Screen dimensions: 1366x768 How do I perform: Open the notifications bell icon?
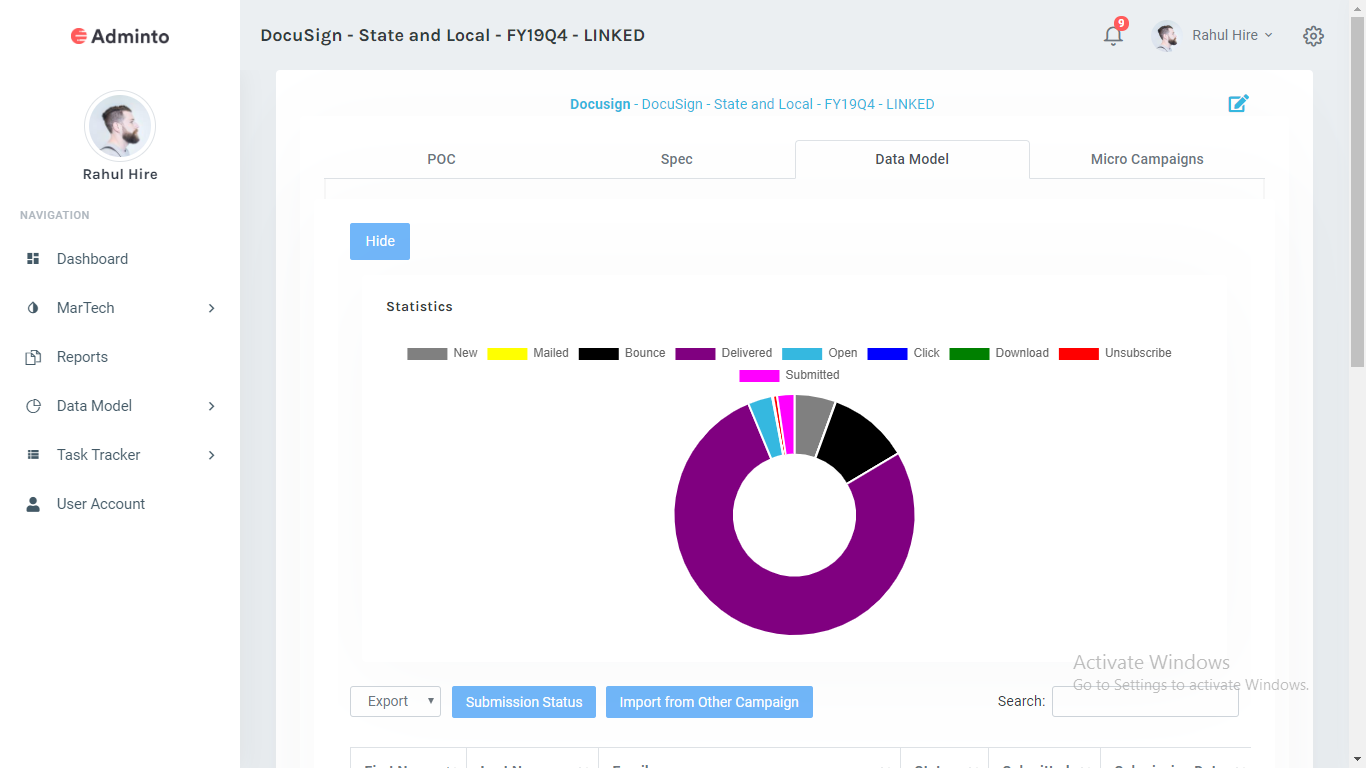pos(1113,36)
